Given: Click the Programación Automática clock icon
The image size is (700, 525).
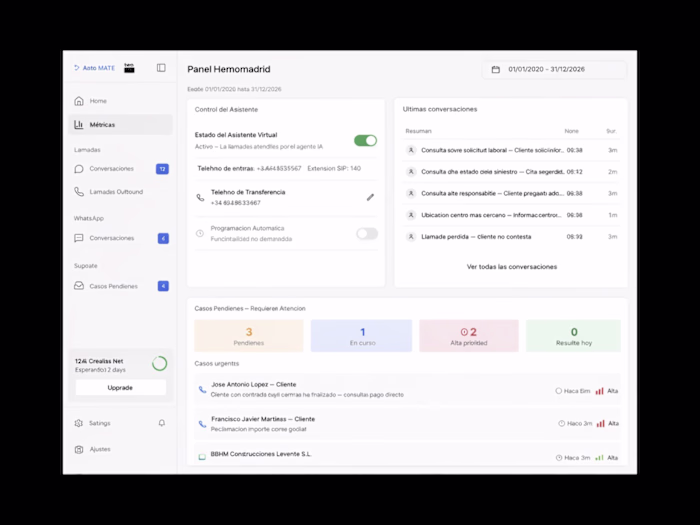Looking at the screenshot, I should [200, 233].
